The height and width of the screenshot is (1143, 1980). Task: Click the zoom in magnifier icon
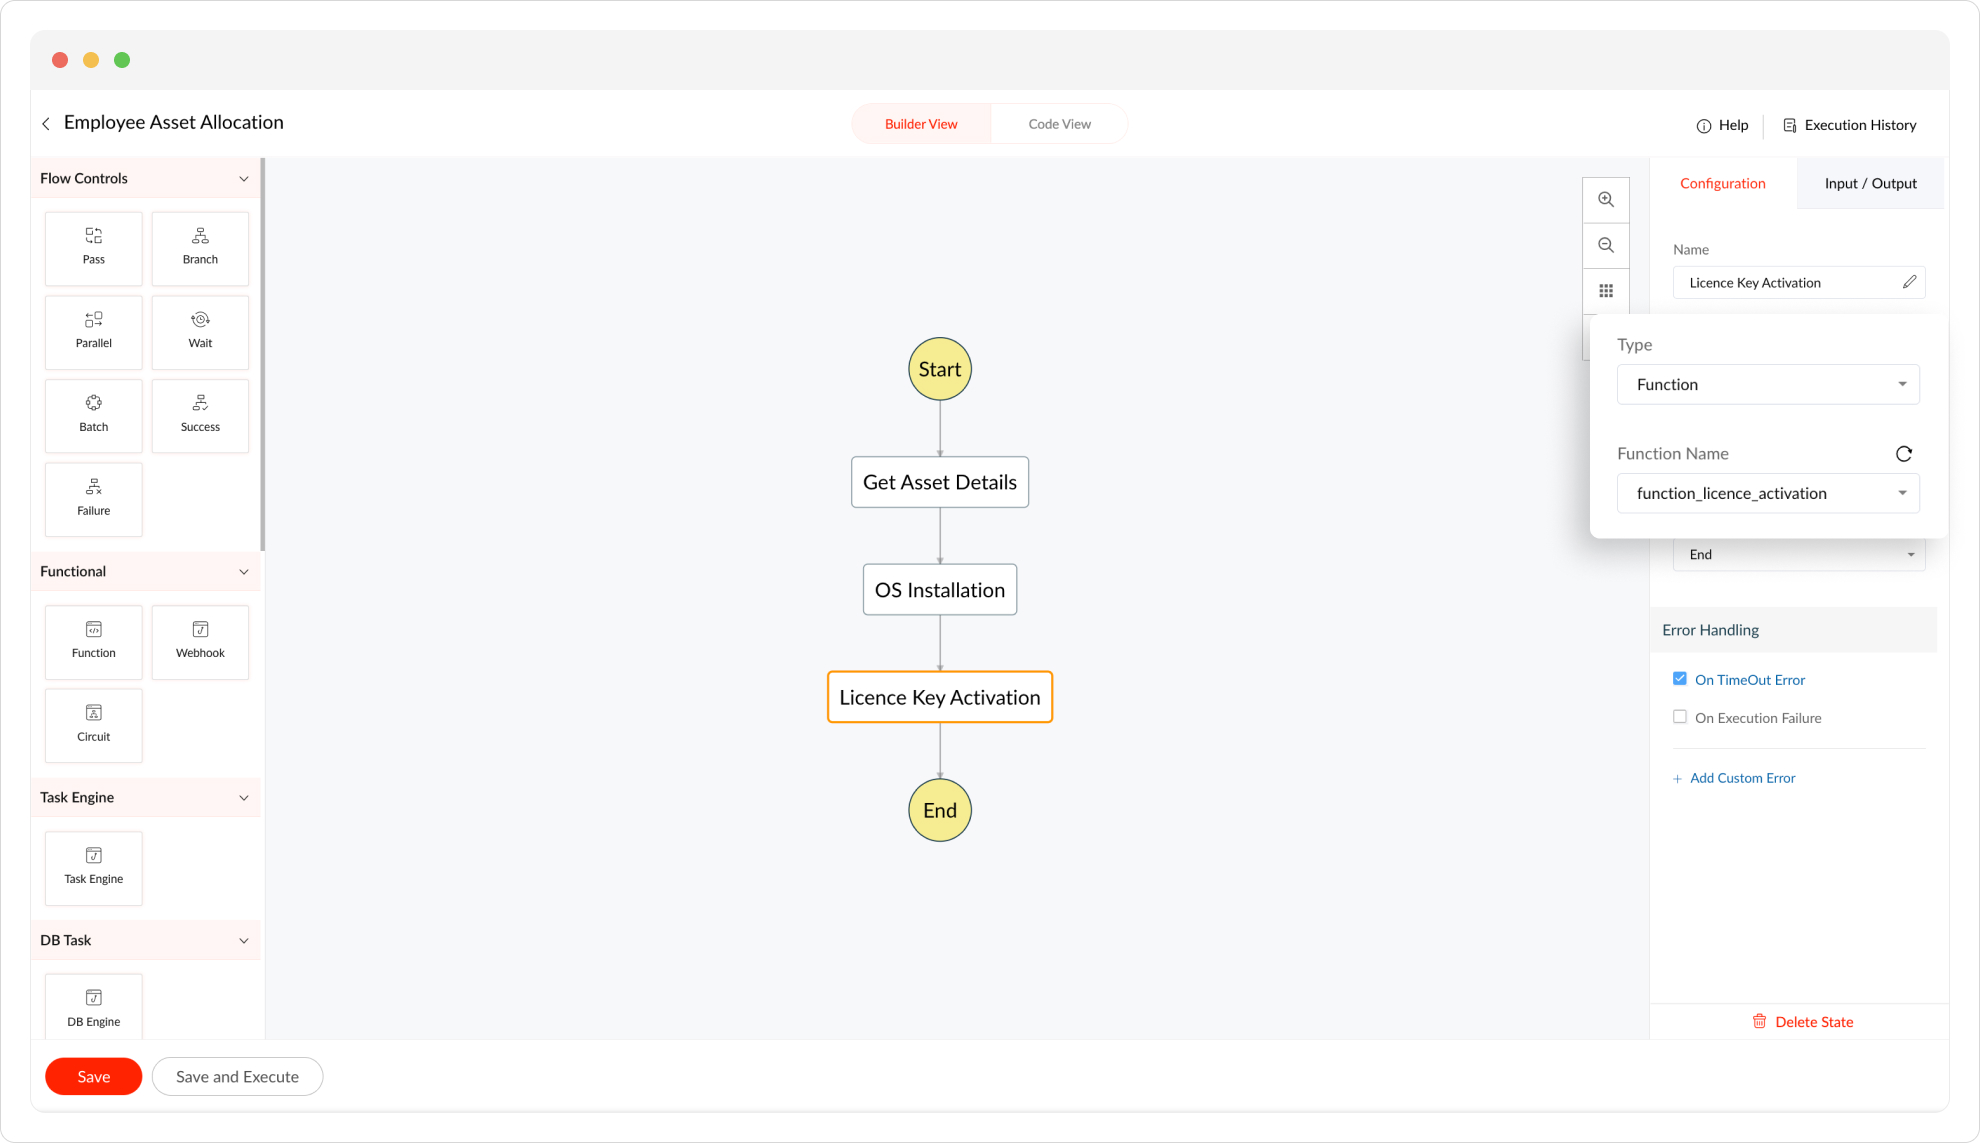(x=1606, y=200)
